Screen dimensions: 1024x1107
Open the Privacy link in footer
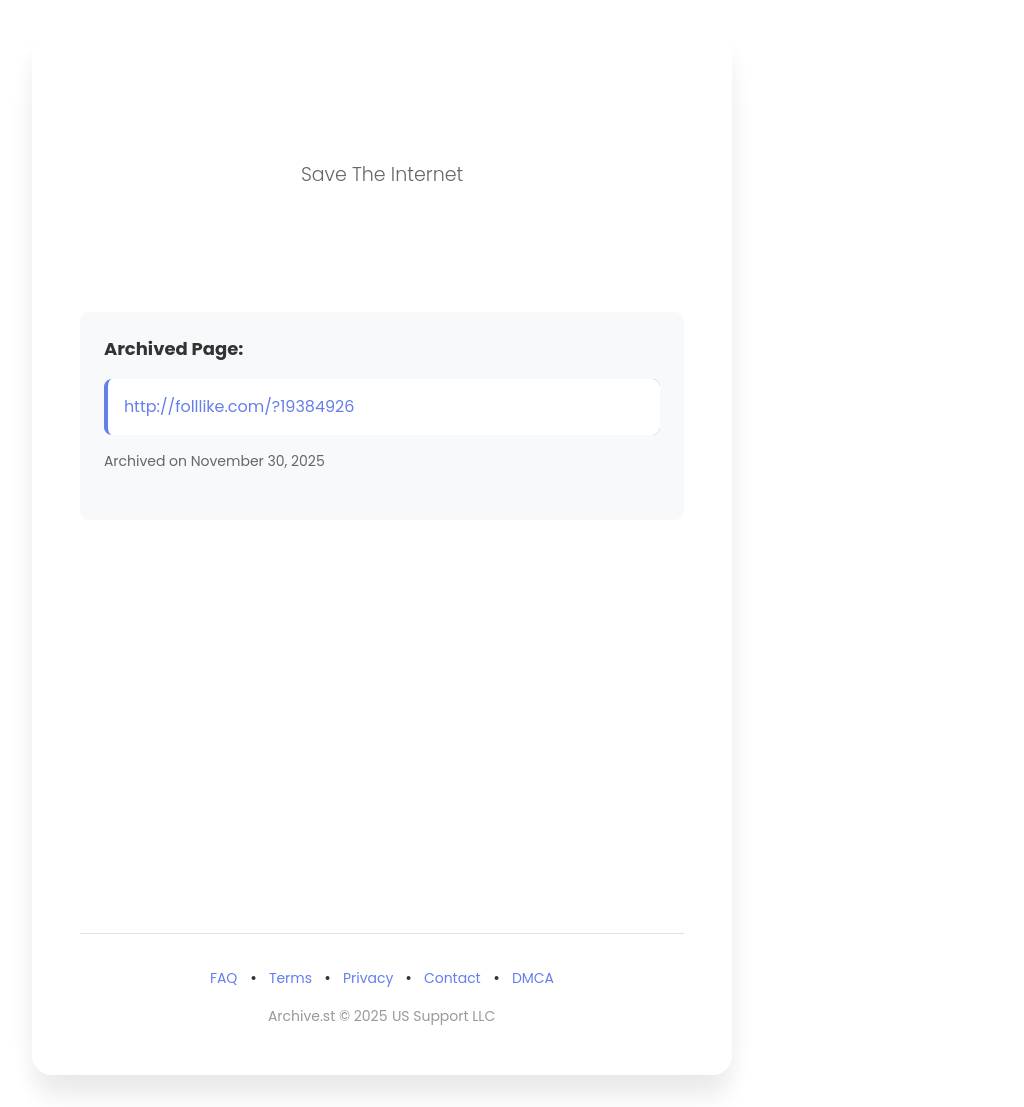point(368,978)
